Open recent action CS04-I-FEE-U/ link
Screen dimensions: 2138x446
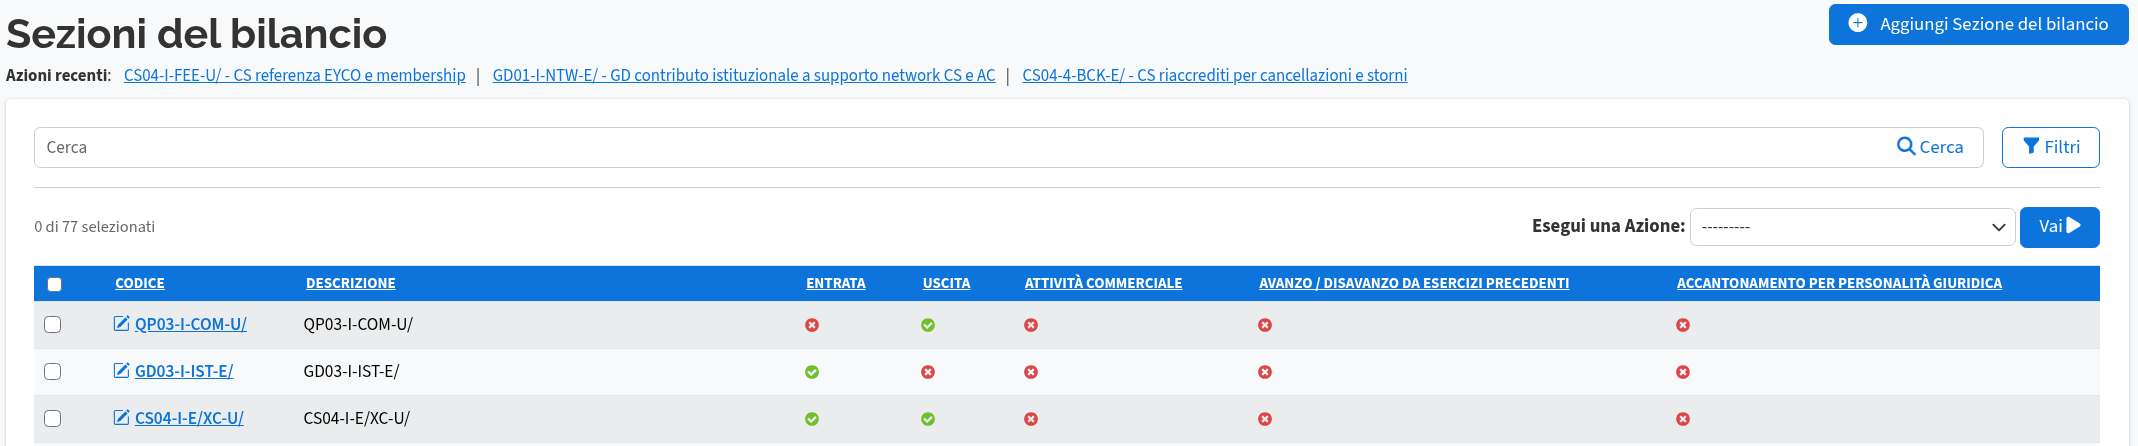[294, 75]
